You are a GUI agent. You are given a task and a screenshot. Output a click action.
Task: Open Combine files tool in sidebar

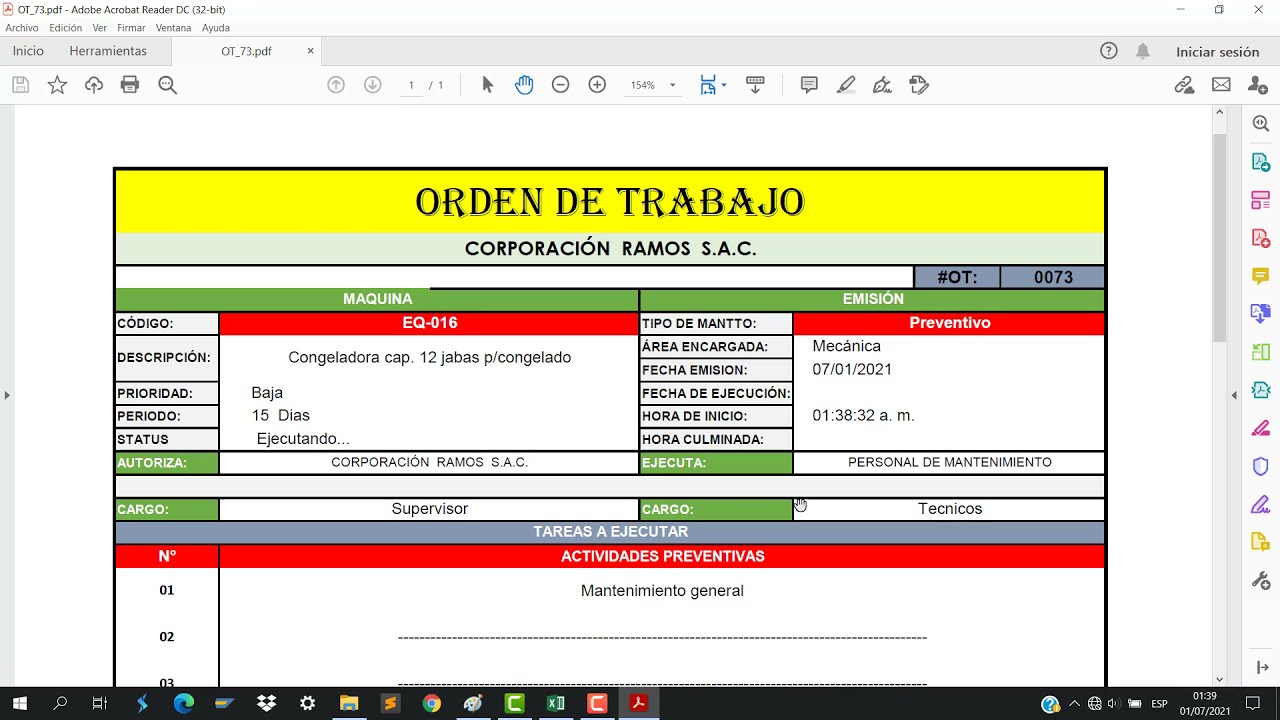tap(1260, 314)
